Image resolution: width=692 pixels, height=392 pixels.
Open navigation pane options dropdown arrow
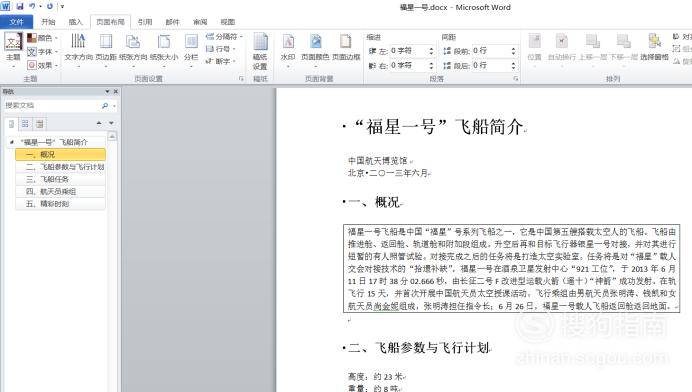click(x=107, y=91)
